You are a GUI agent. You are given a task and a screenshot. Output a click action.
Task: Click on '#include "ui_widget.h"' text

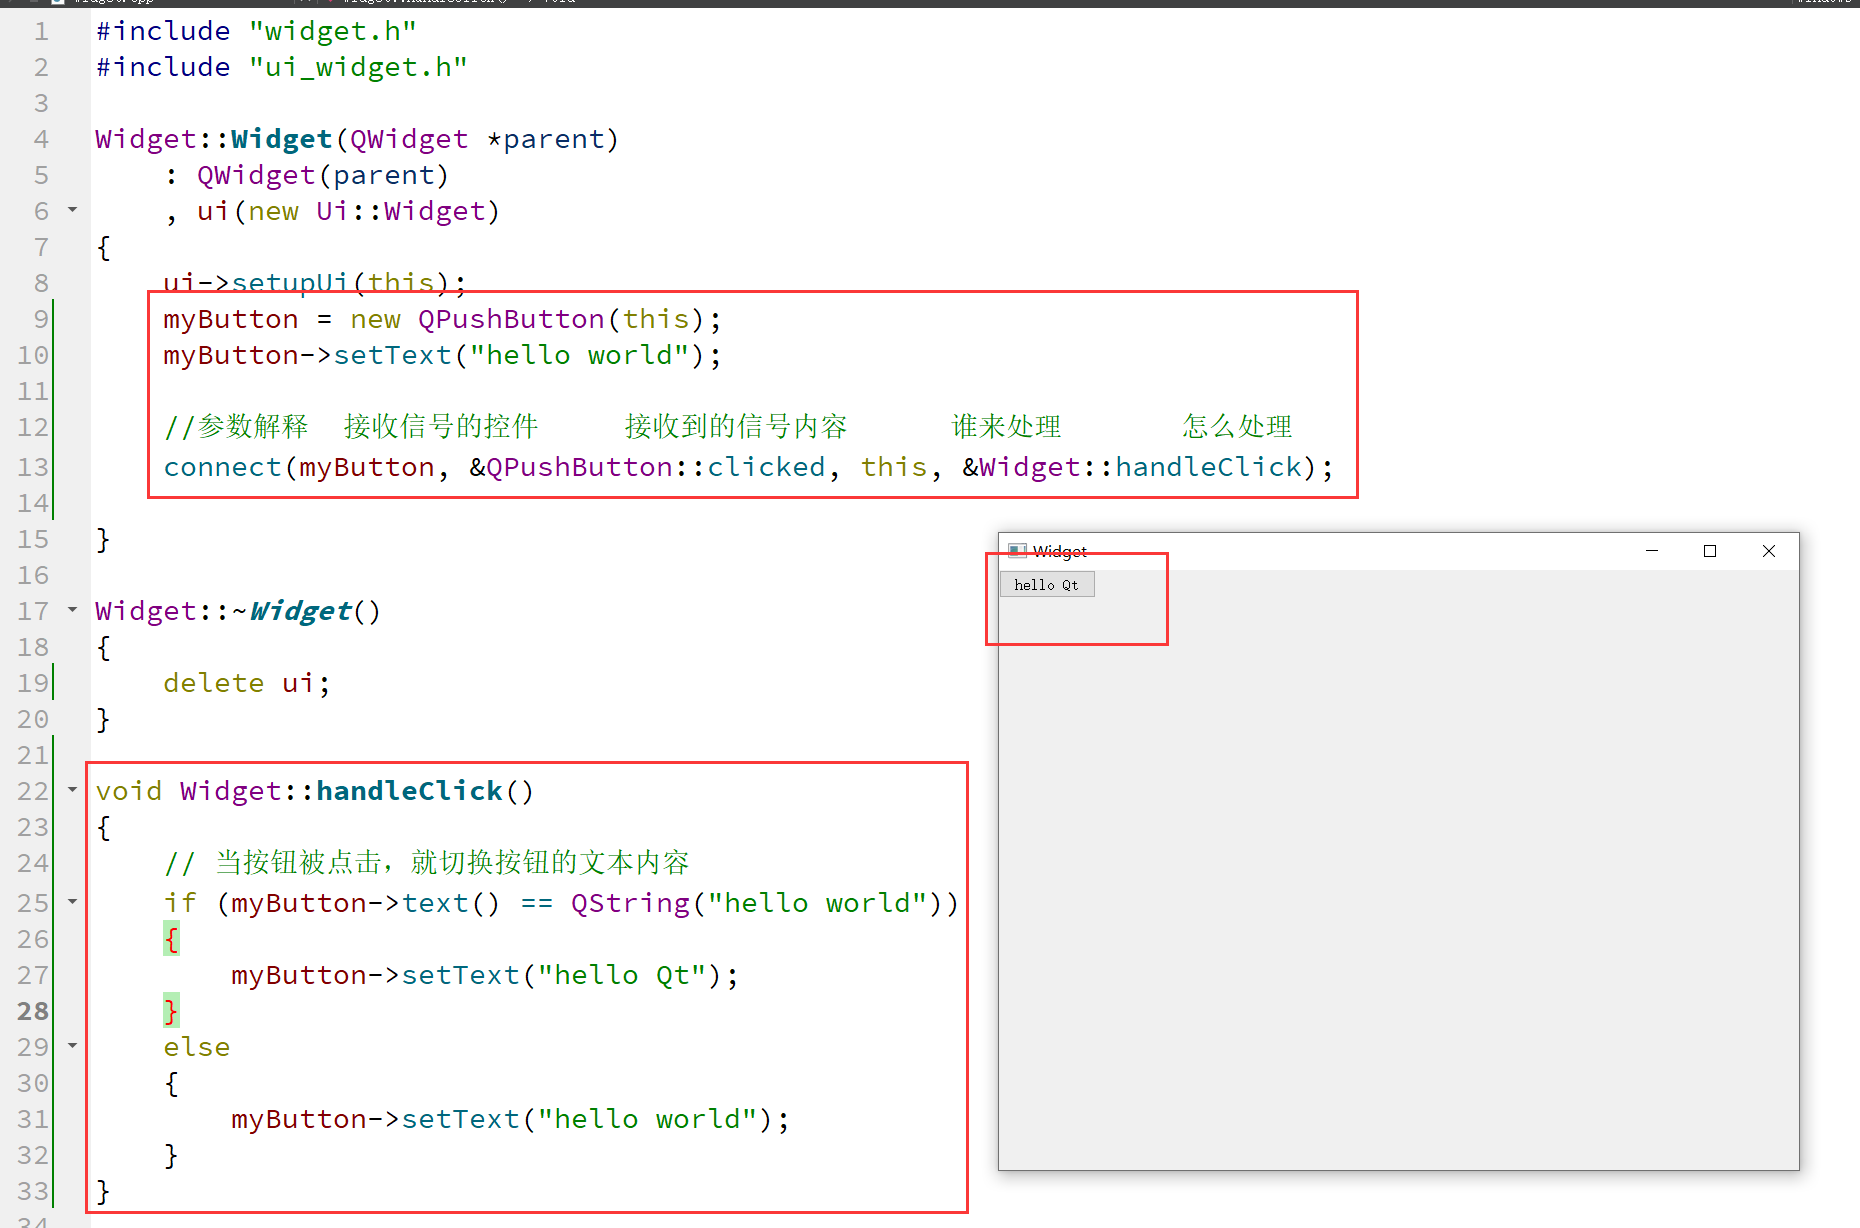(x=281, y=67)
